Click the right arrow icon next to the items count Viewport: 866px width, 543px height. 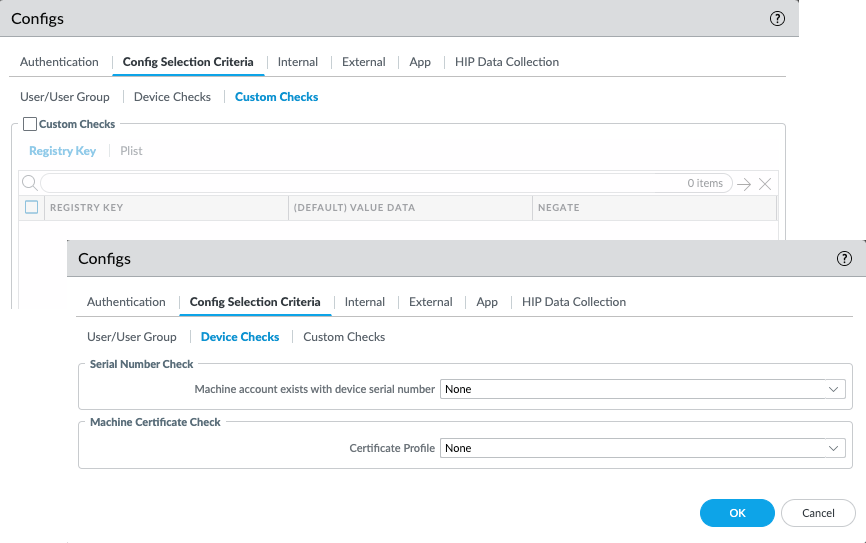click(x=743, y=184)
